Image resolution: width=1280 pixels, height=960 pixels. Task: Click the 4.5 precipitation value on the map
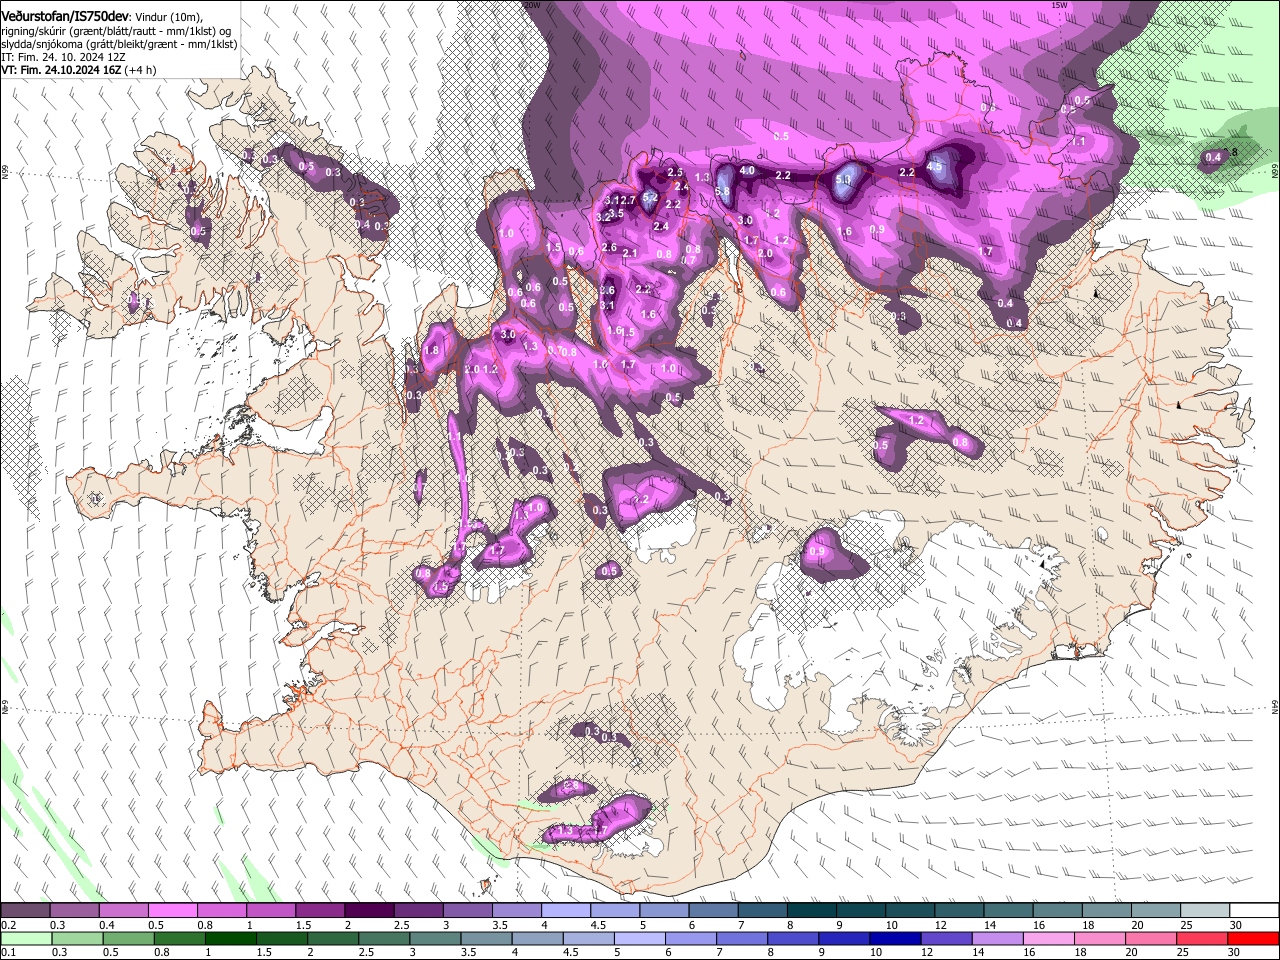[935, 167]
